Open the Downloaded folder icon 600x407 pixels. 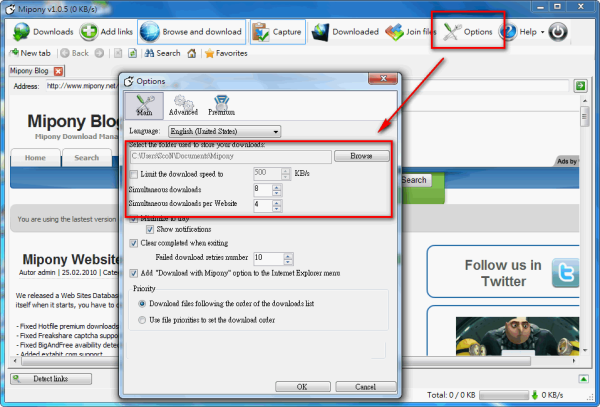pyautogui.click(x=320, y=32)
